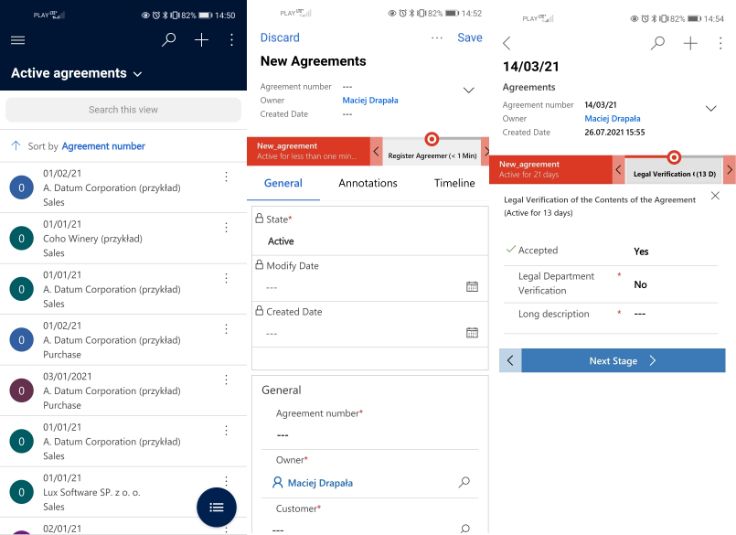736x535 pixels.
Task: Open Modify Date calendar picker
Action: (x=472, y=286)
